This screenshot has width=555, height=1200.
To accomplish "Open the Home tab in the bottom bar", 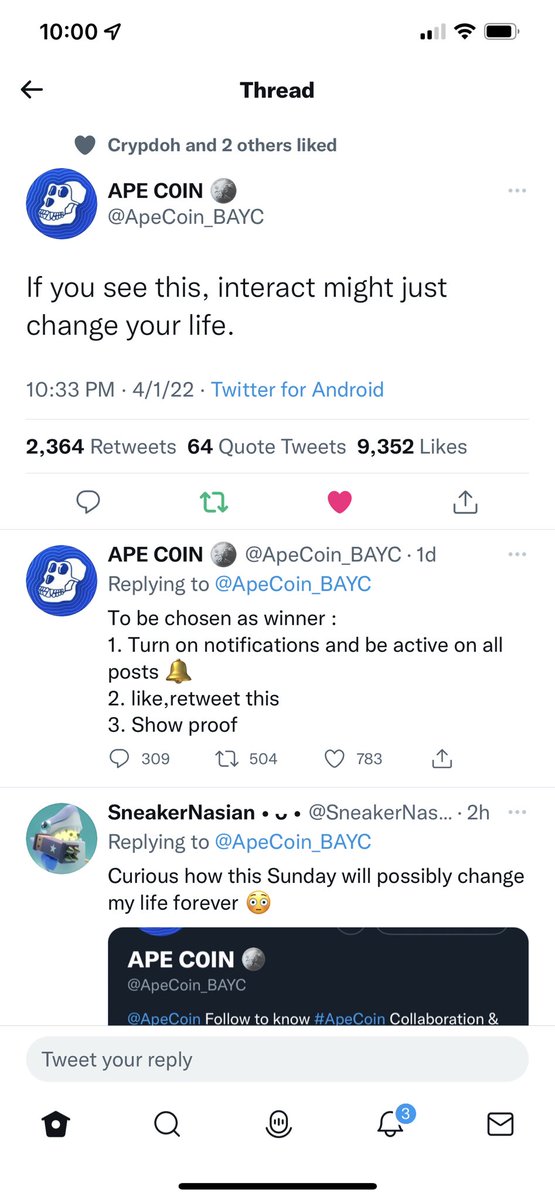I will point(56,1125).
